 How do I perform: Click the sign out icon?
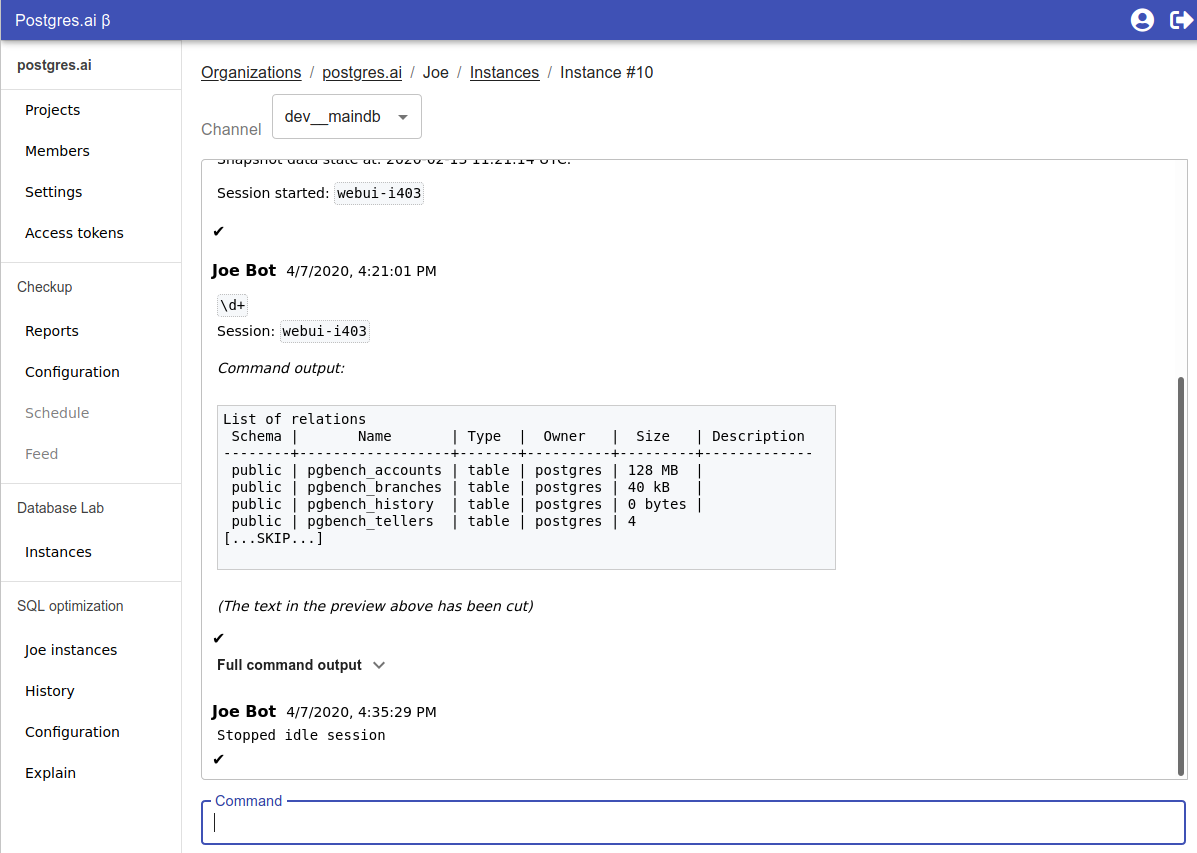click(x=1181, y=20)
